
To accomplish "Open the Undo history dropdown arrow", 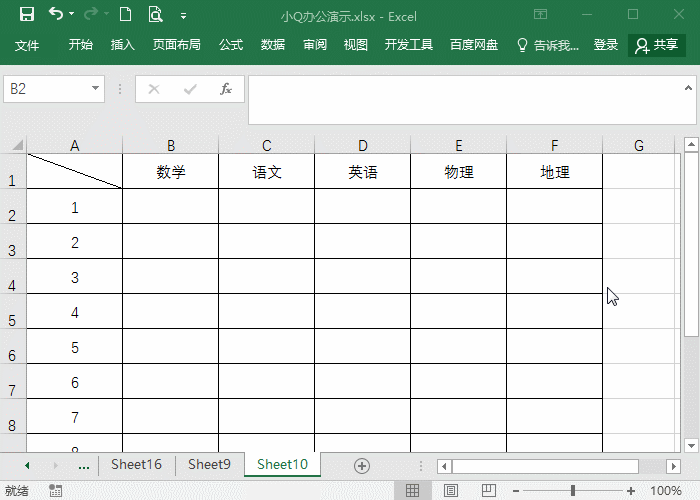I will (72, 16).
